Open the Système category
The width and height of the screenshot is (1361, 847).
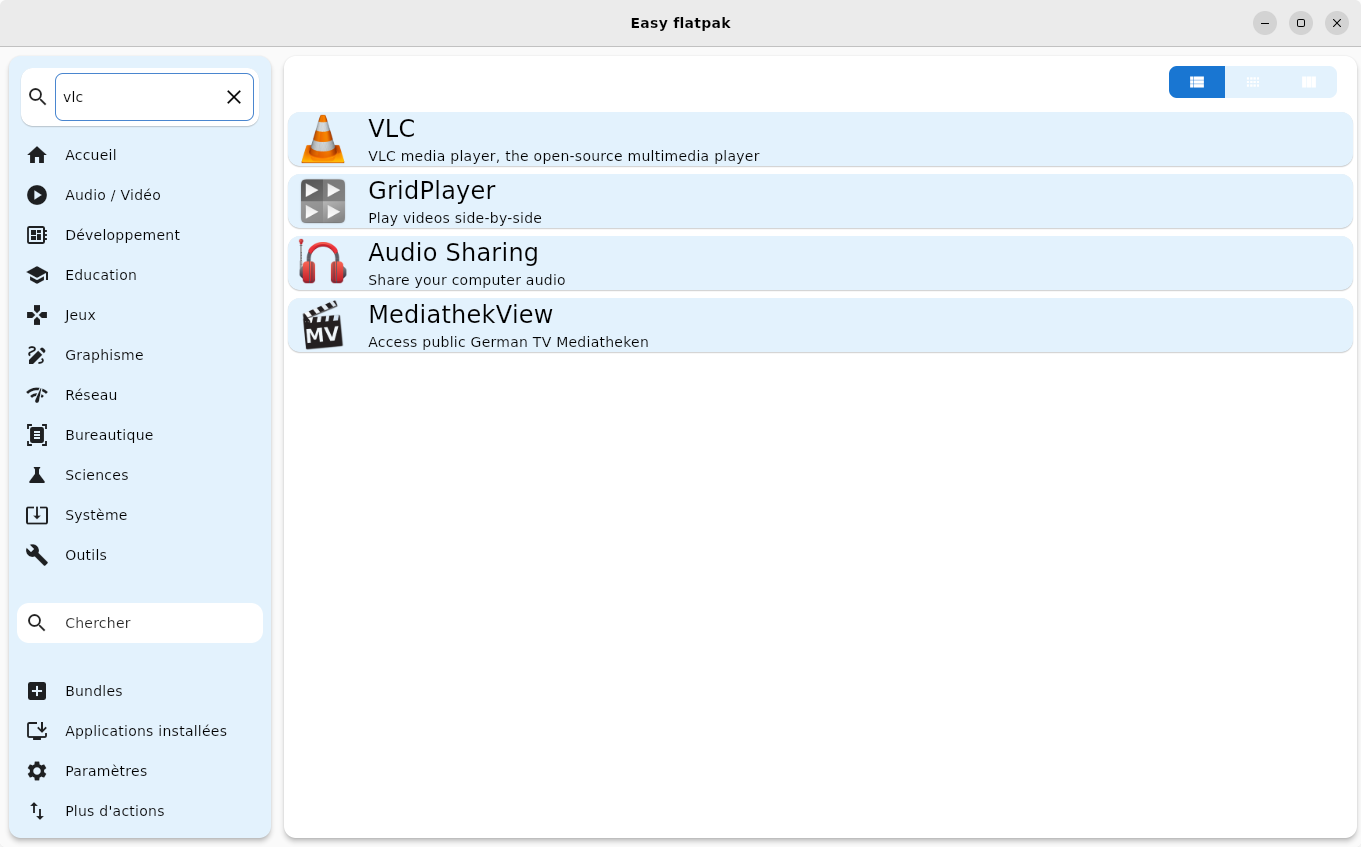pos(140,515)
